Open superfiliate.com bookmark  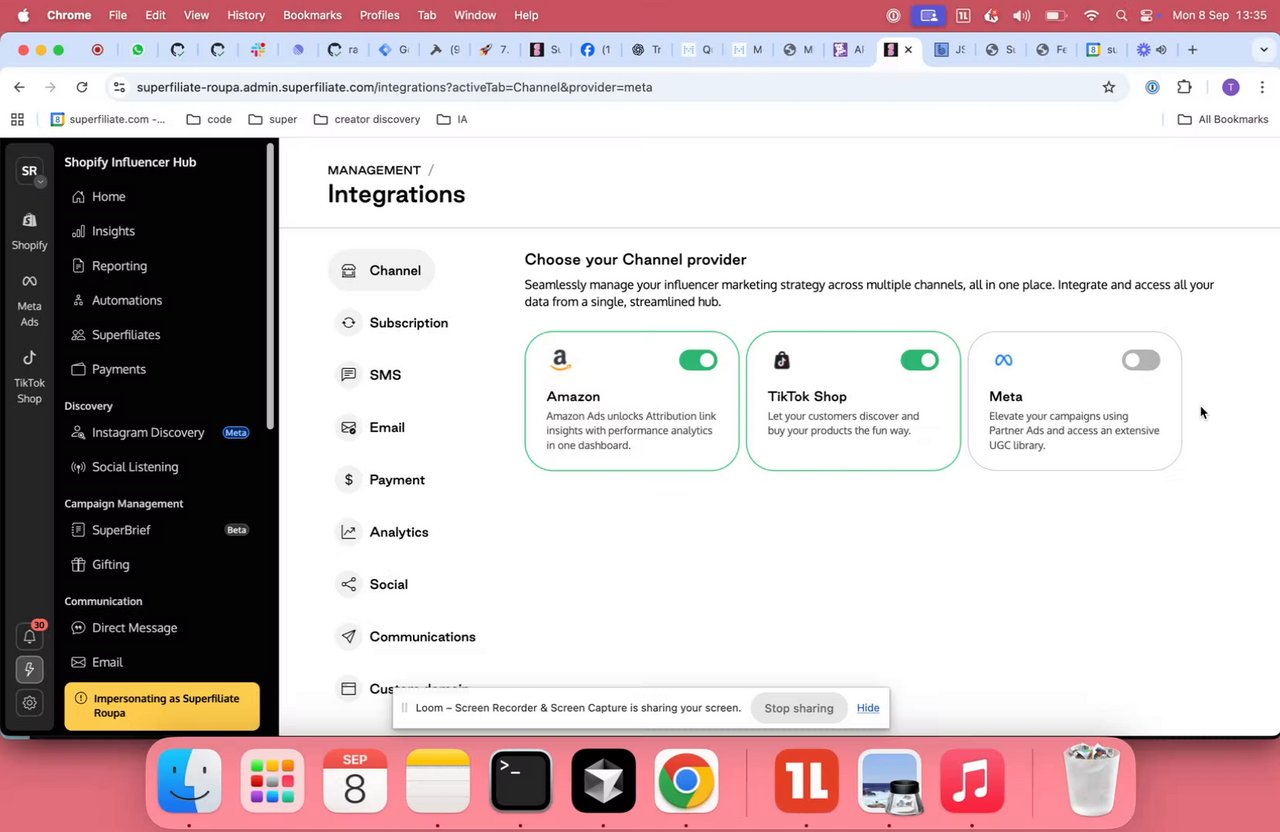point(108,119)
